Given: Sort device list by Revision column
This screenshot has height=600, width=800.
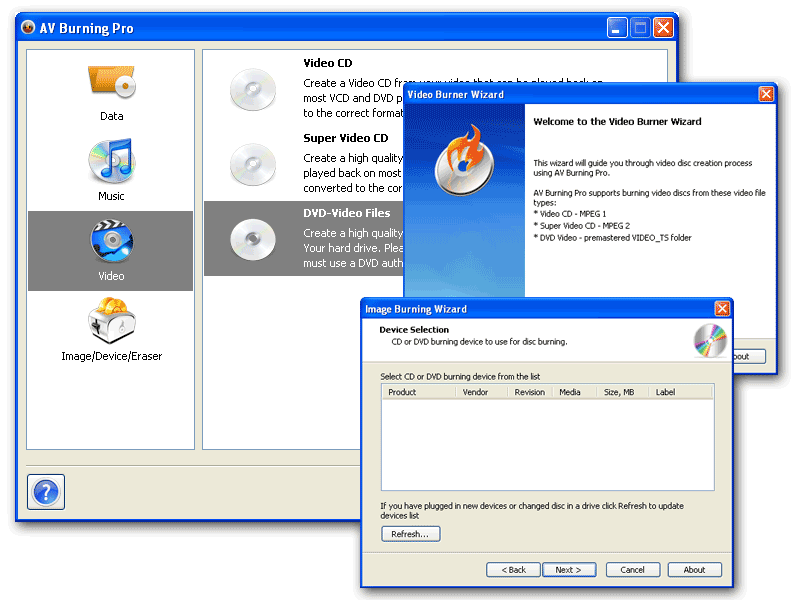Looking at the screenshot, I should 530,392.
